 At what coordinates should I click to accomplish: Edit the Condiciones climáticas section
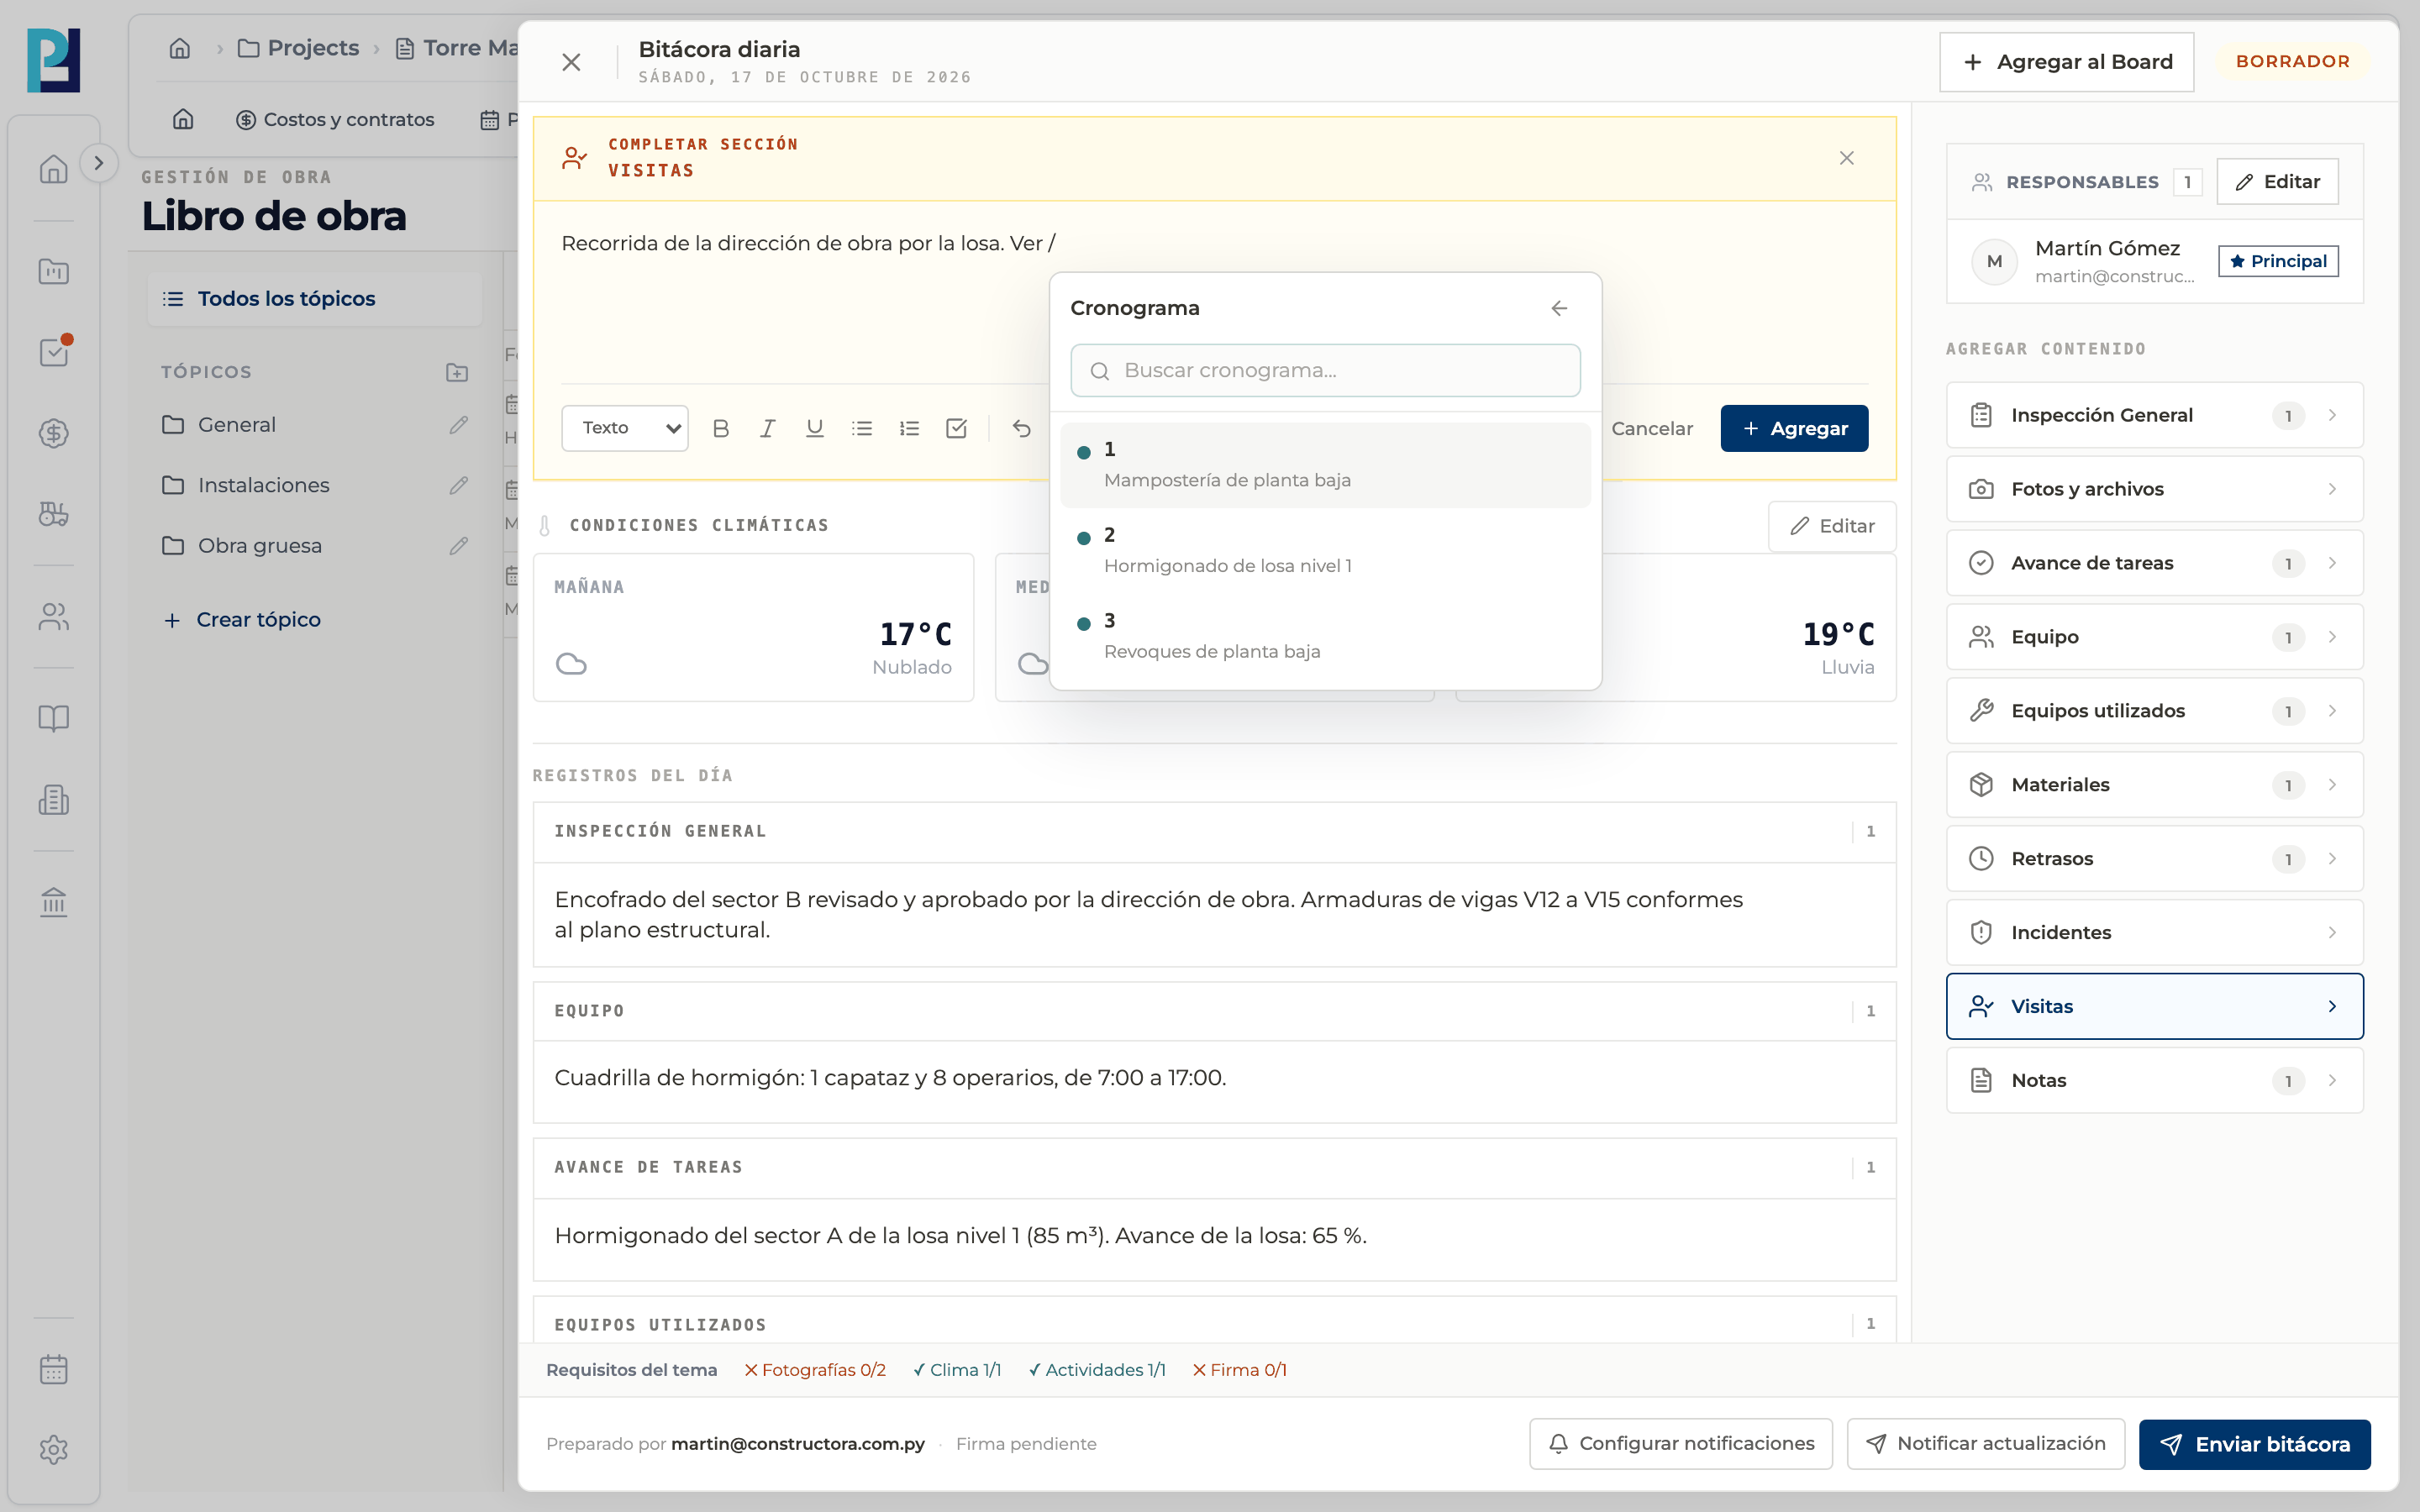[1832, 526]
